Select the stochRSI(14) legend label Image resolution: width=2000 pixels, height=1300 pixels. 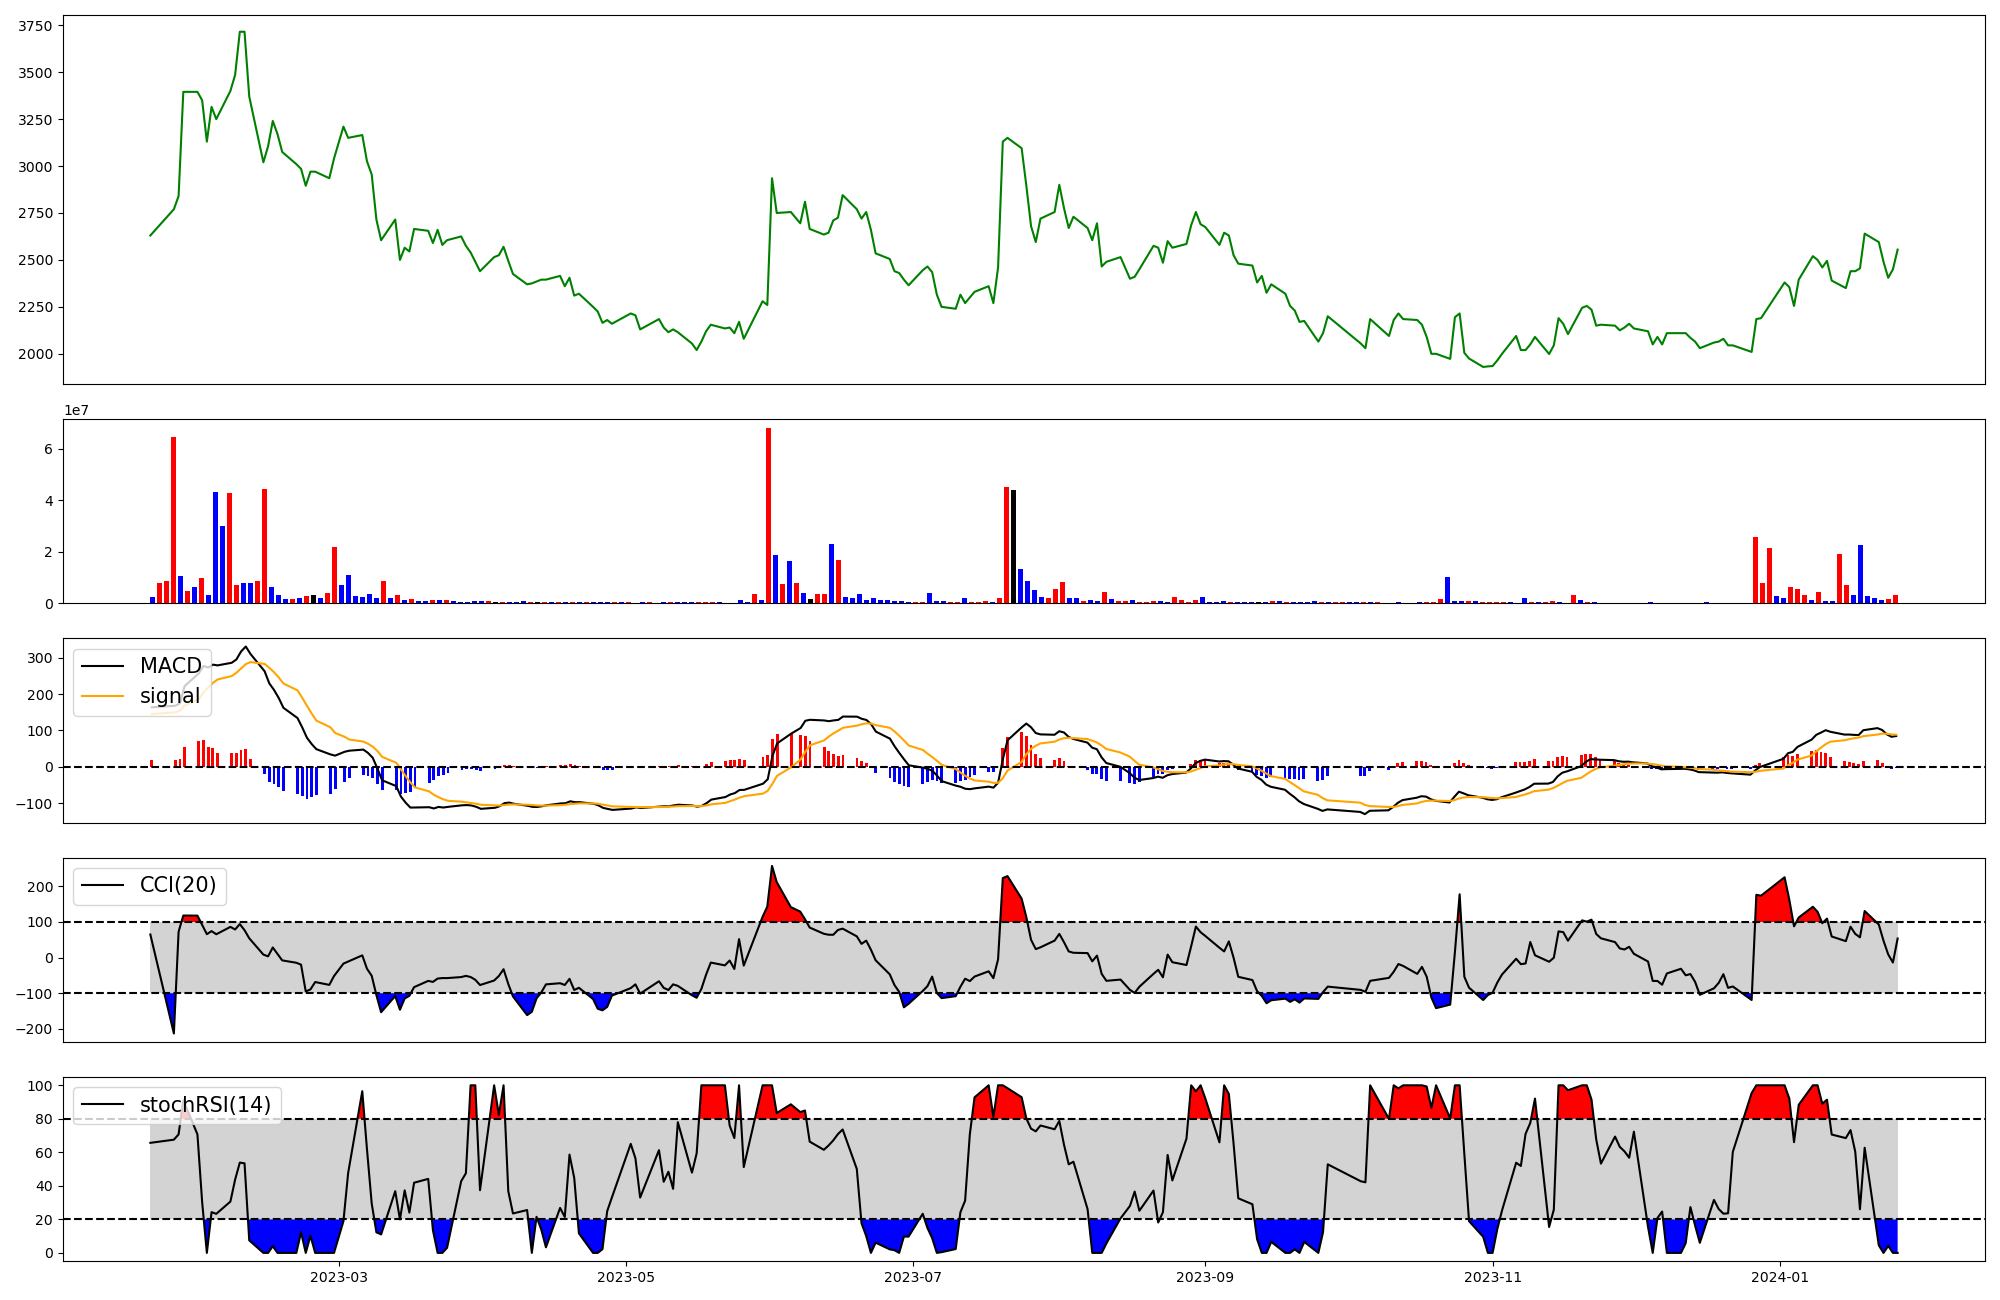(205, 1105)
